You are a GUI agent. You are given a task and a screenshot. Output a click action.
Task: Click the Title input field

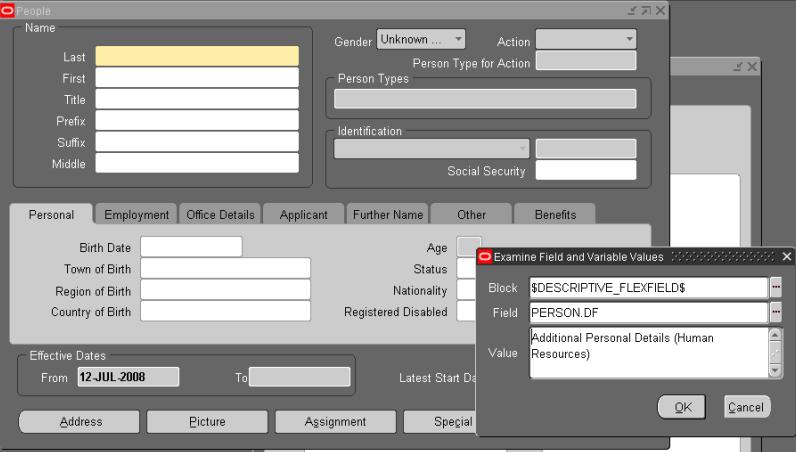click(197, 100)
